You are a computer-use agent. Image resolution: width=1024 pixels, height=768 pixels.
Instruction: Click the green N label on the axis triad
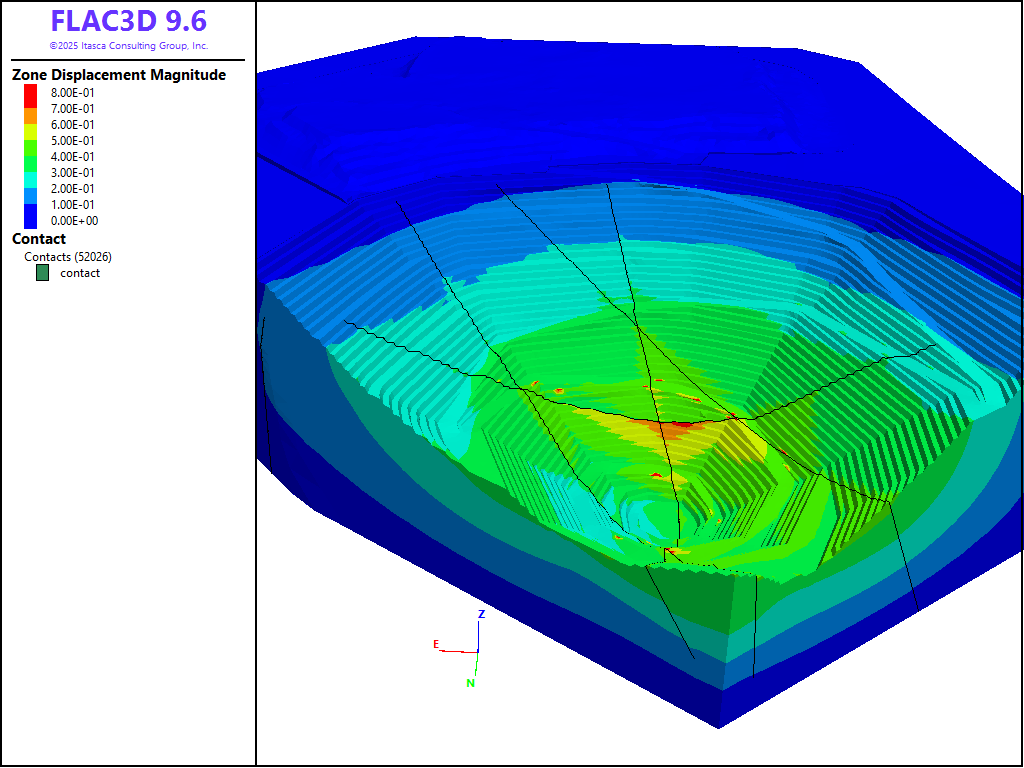pos(470,683)
